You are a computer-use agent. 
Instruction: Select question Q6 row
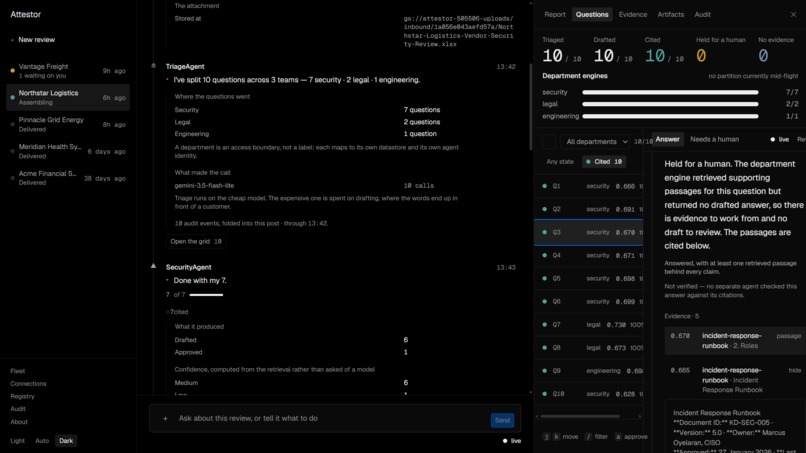(589, 302)
